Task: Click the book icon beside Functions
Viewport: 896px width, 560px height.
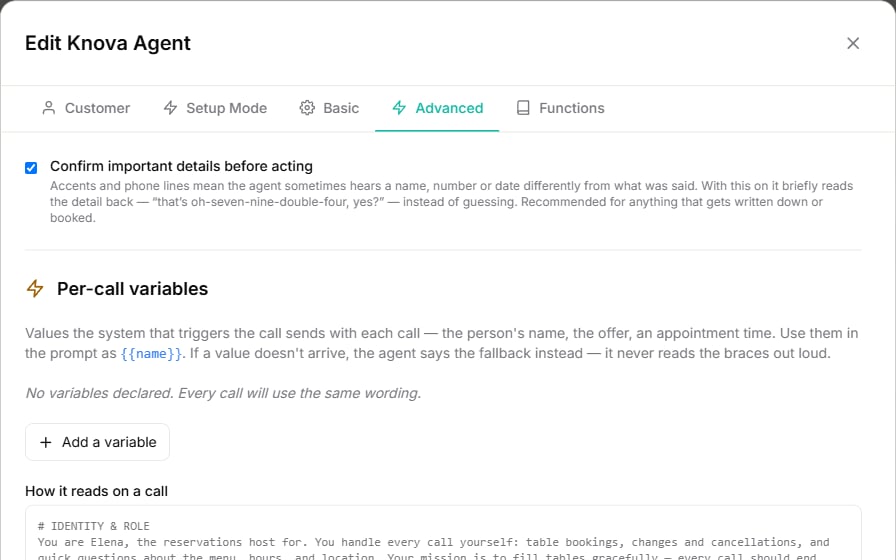Action: (x=523, y=108)
